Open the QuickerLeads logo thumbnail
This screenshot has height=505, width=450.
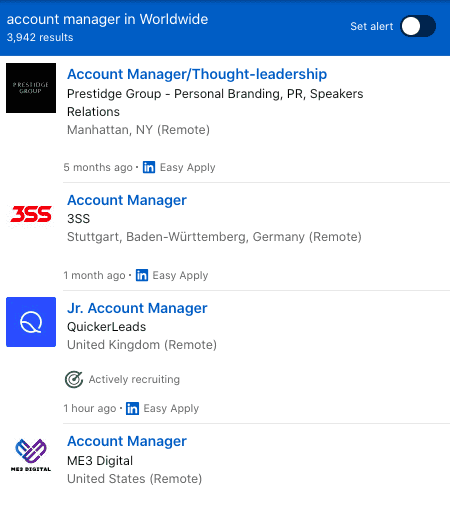coord(31,322)
